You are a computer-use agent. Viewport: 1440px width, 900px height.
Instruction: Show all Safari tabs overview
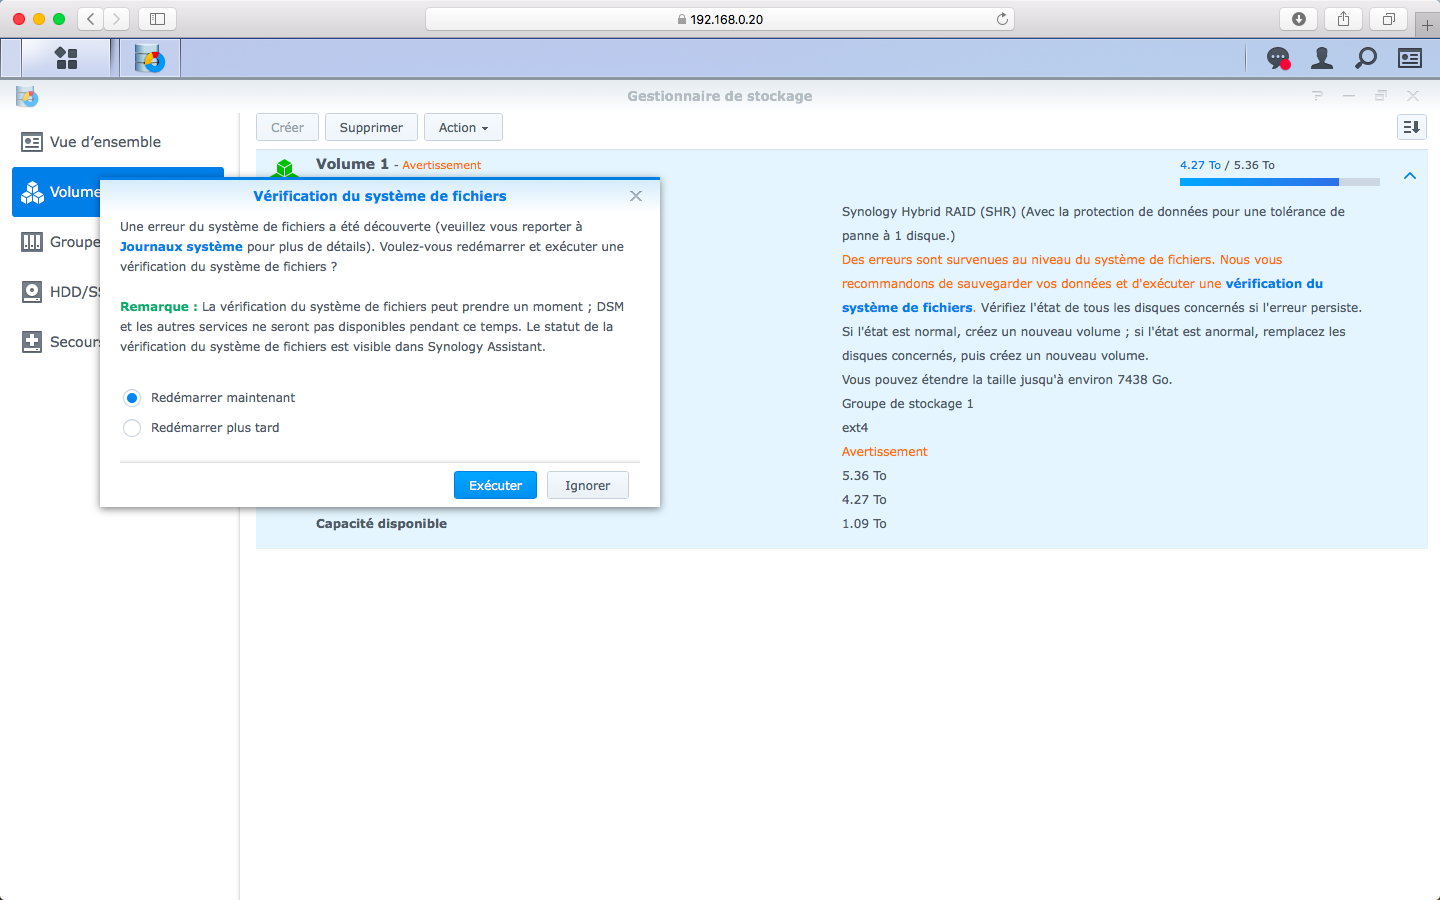coord(1388,19)
